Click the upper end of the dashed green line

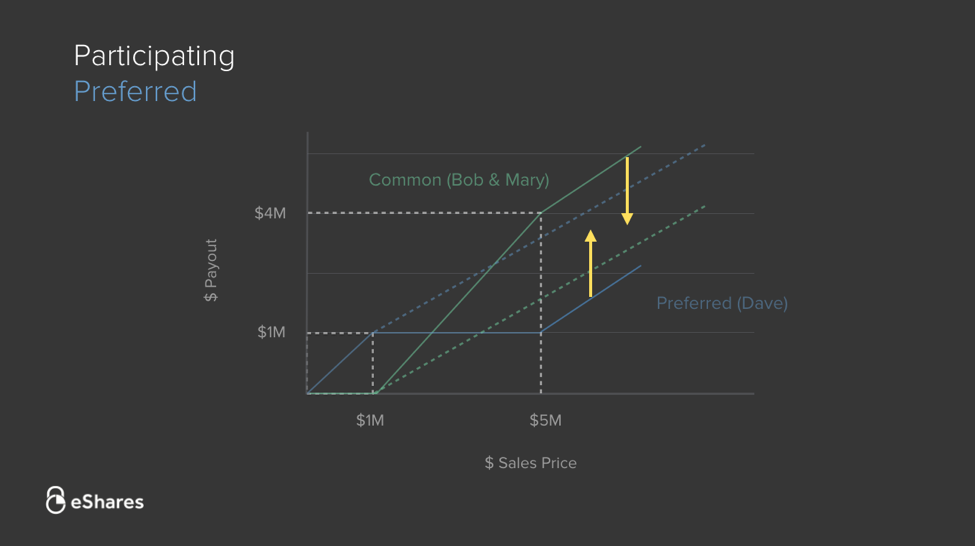(705, 206)
